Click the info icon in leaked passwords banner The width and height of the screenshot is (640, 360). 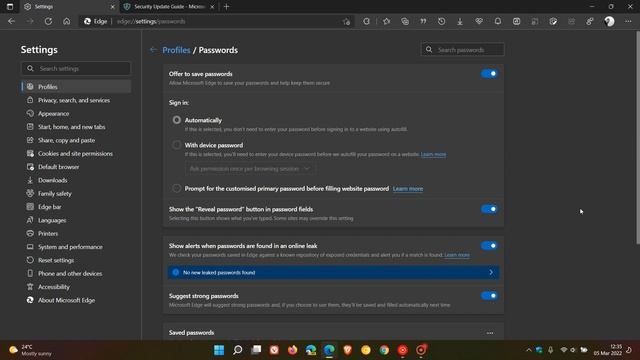coord(176,272)
